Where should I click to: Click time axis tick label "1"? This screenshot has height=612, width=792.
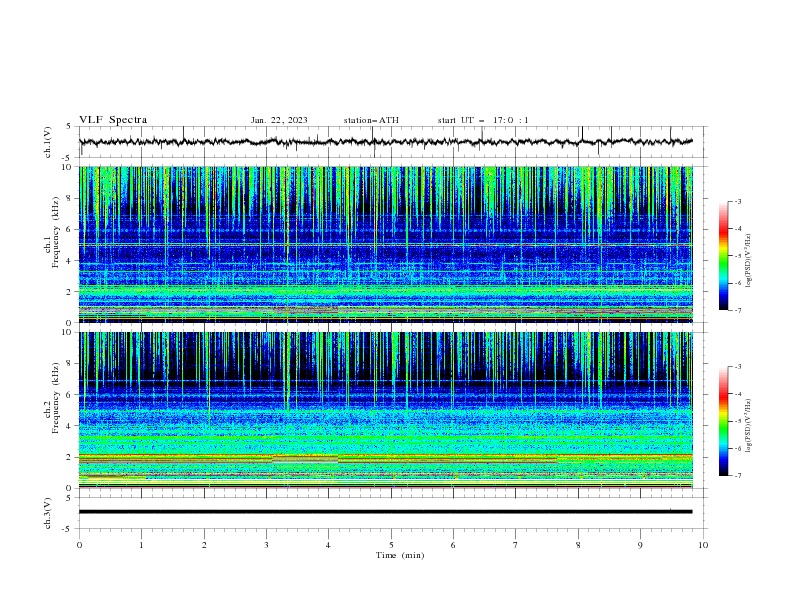click(x=142, y=545)
